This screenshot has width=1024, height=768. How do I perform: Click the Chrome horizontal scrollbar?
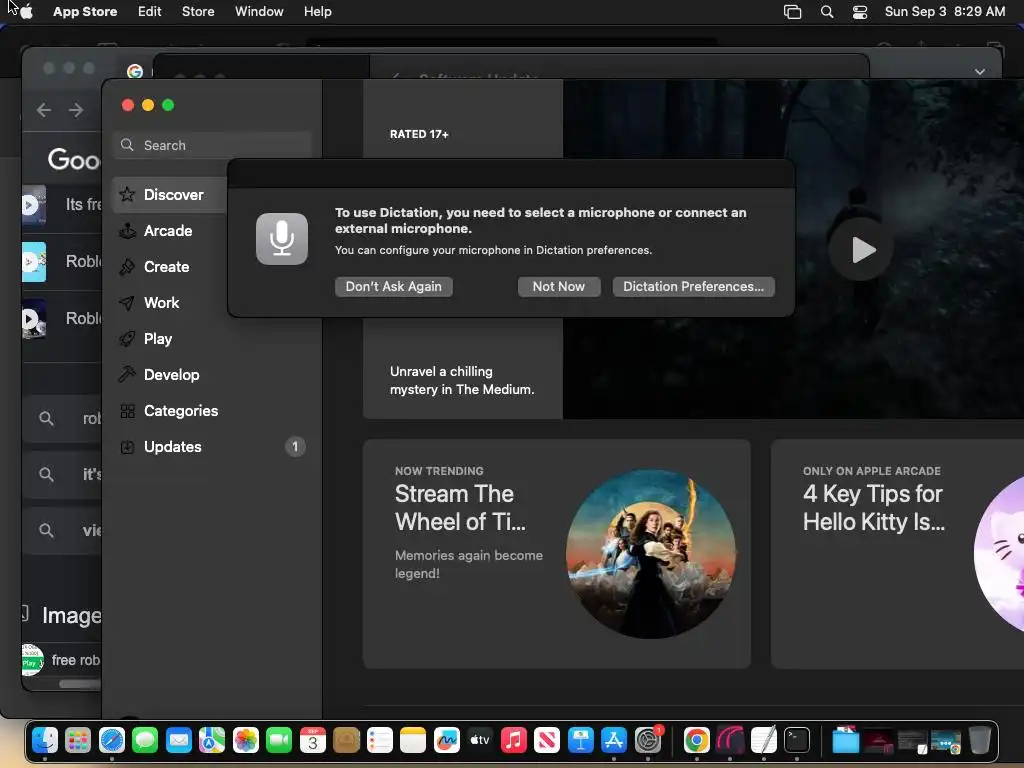[x=80, y=684]
